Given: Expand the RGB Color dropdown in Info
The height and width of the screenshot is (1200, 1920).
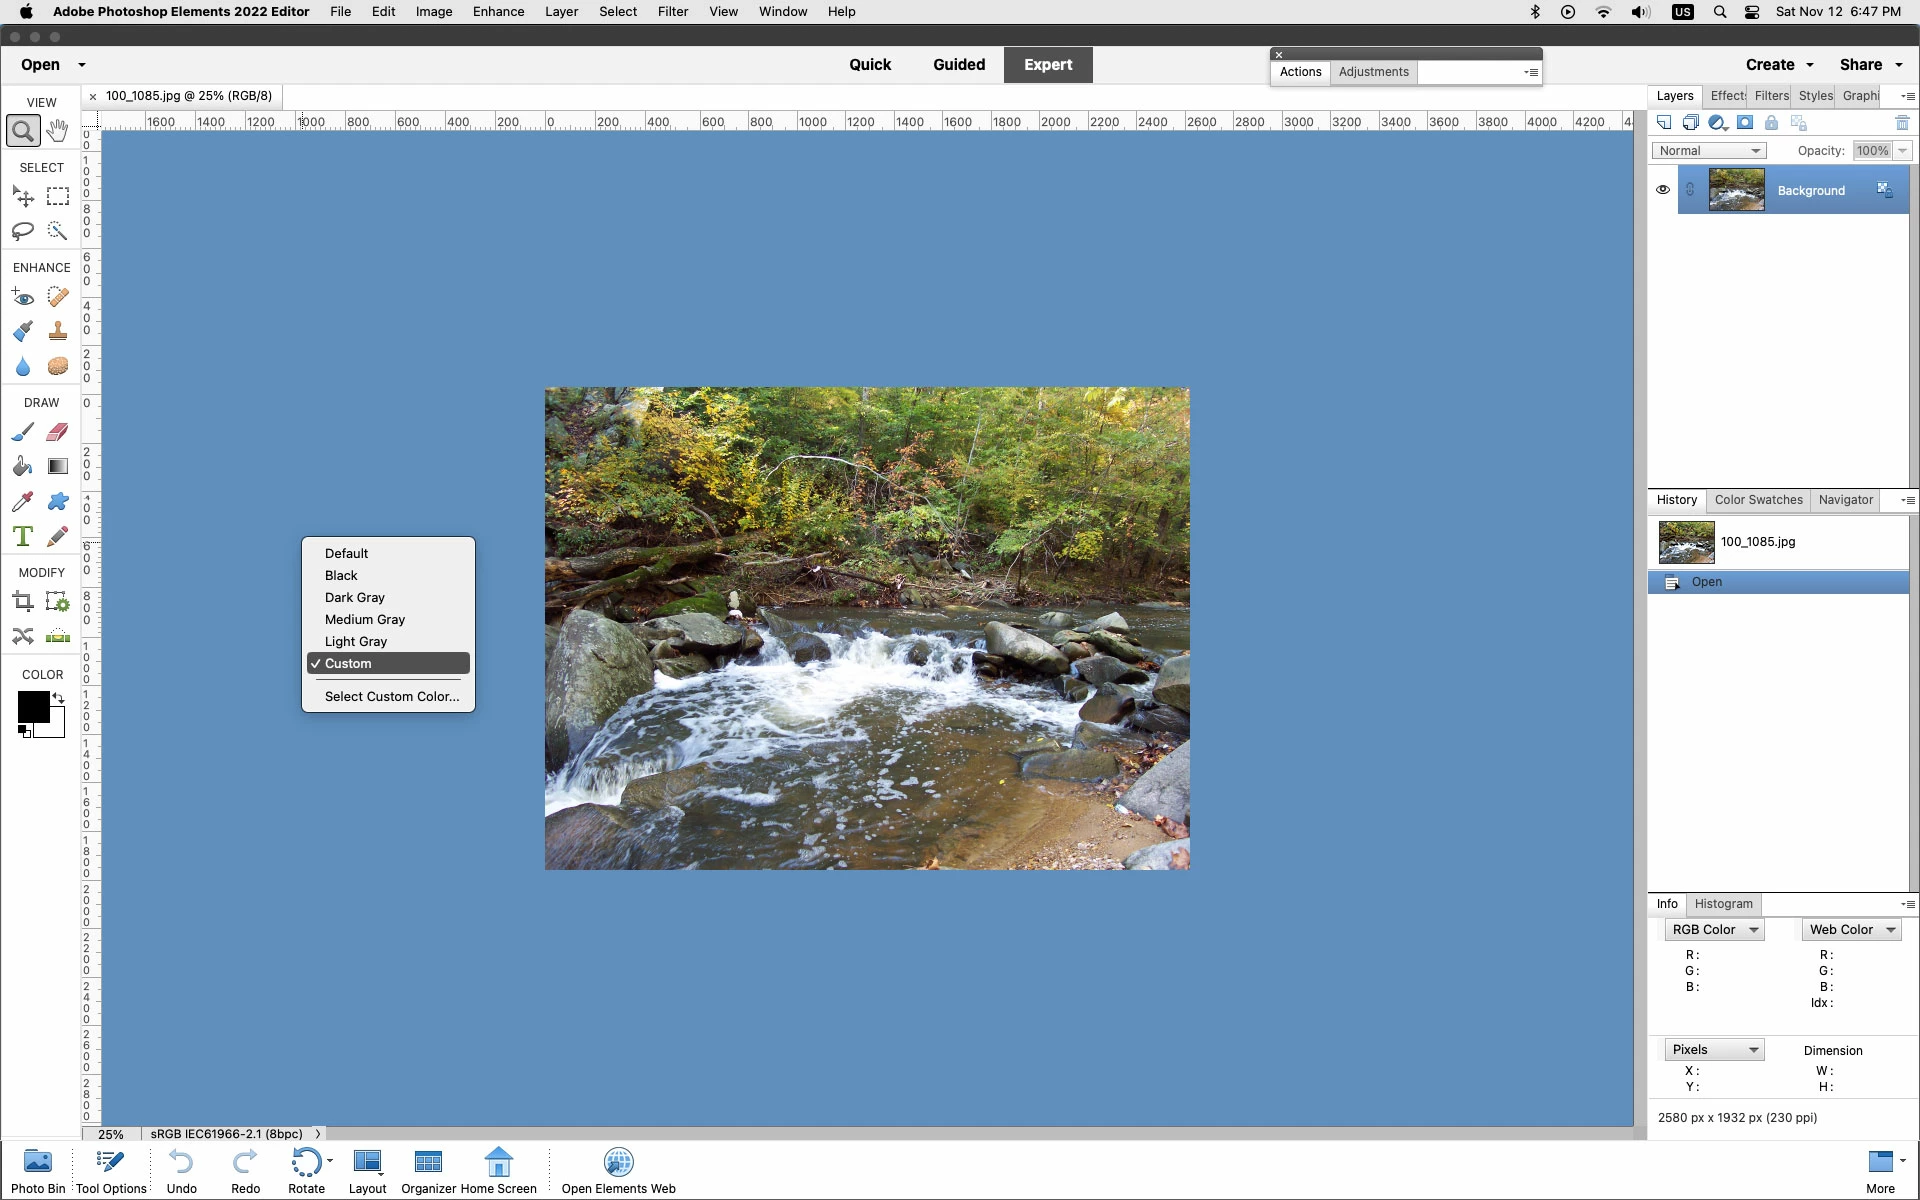Looking at the screenshot, I should point(1714,930).
